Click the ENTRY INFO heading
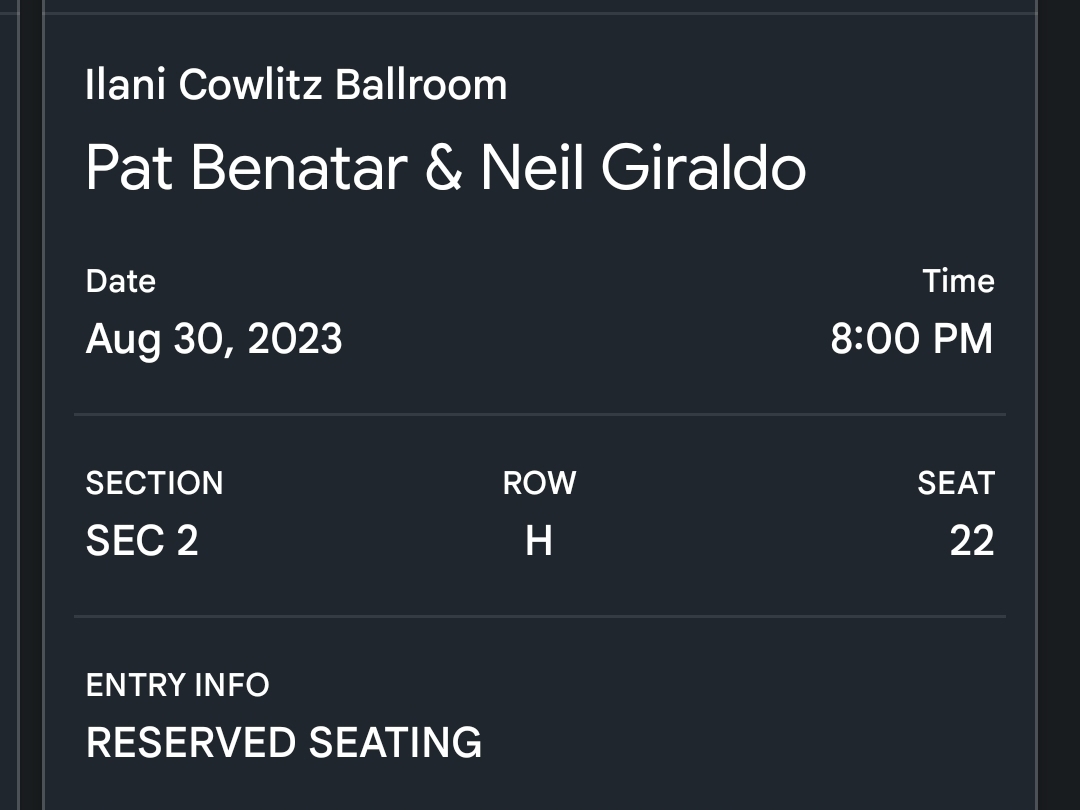This screenshot has height=810, width=1080. [177, 685]
